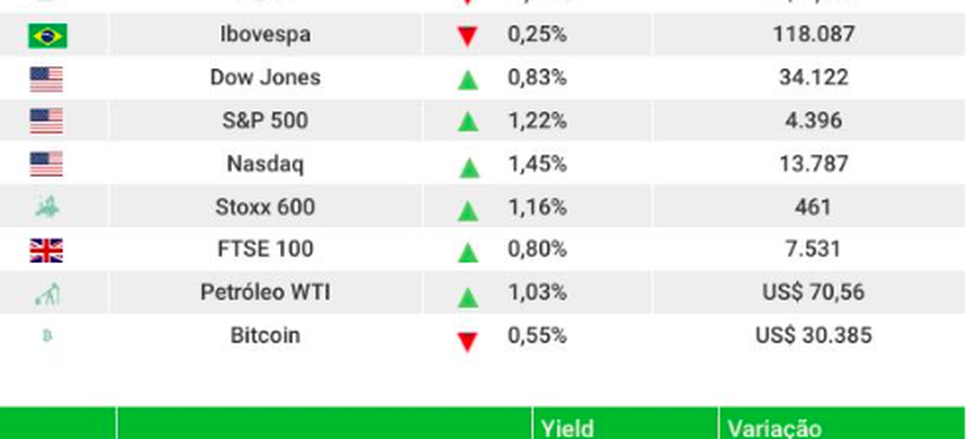The image size is (971, 439).
Task: Select the US flag in the Nasdaq row
Action: click(x=46, y=165)
